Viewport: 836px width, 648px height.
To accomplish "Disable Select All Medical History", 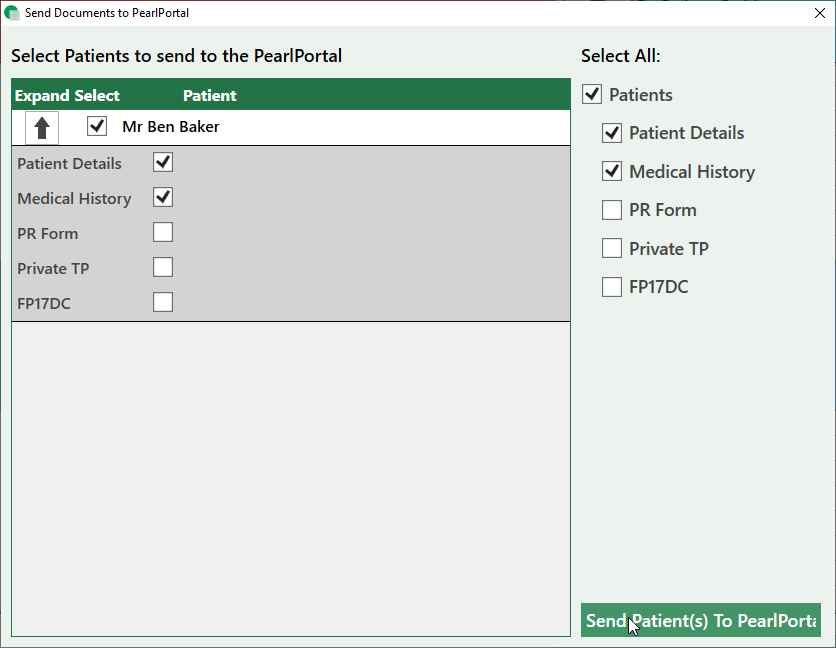I will pyautogui.click(x=612, y=172).
